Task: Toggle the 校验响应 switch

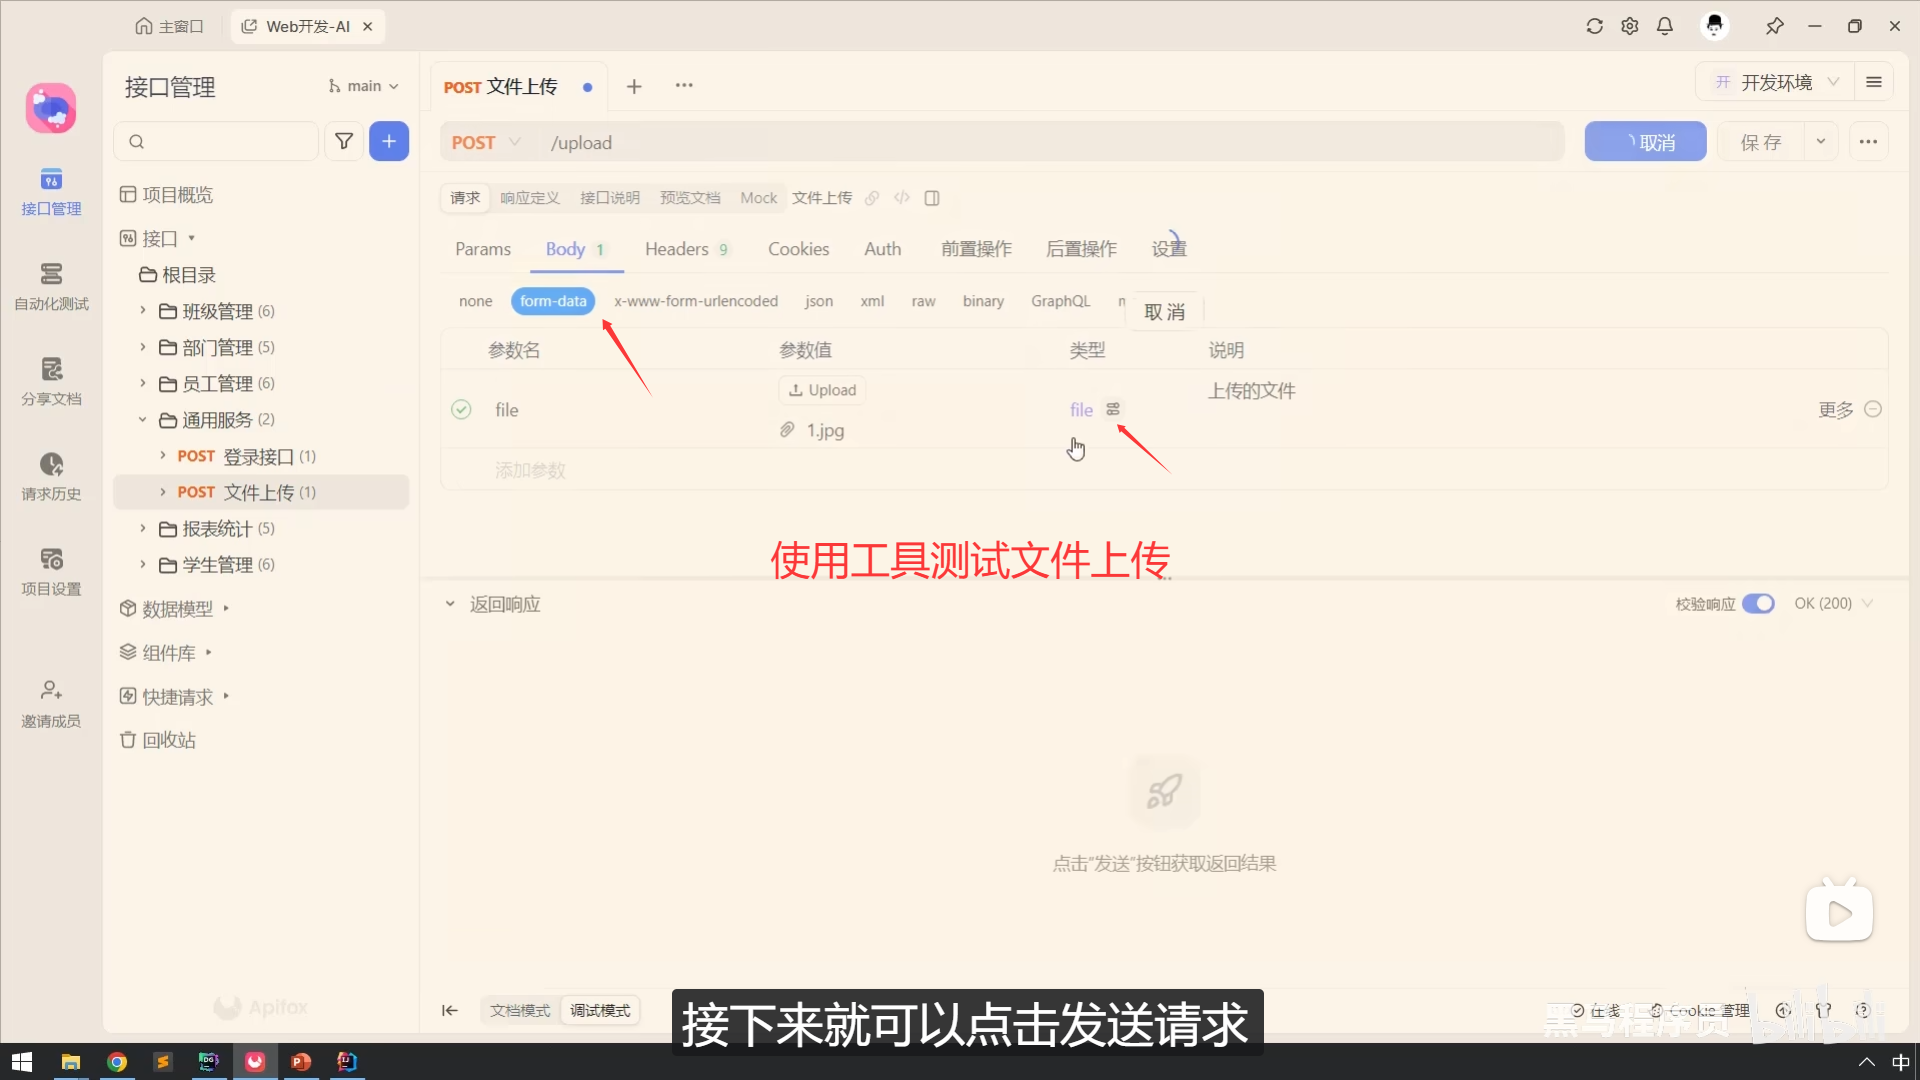Action: click(1758, 604)
